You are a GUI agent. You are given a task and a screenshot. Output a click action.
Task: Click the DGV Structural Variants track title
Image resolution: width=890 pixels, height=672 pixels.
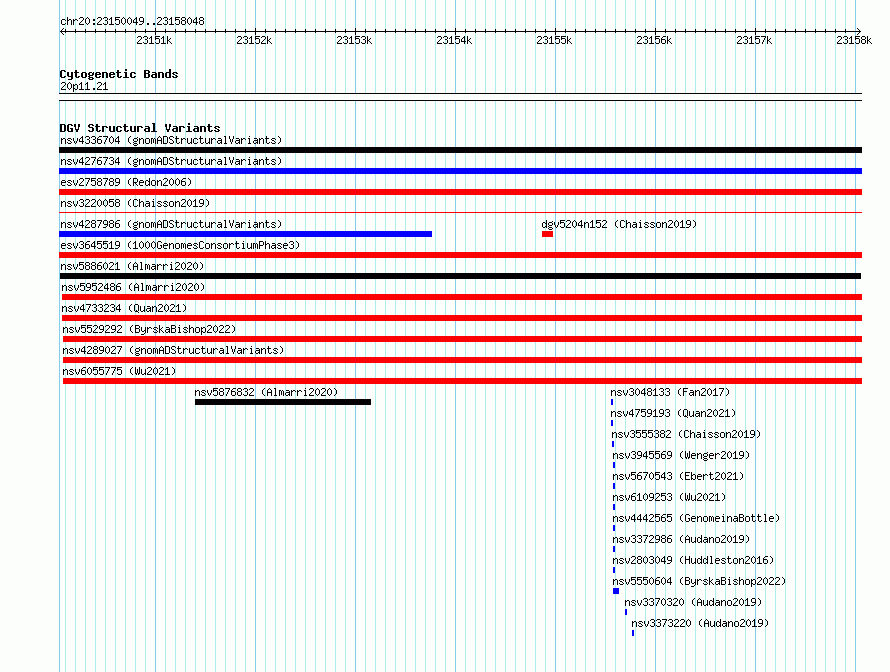(140, 128)
